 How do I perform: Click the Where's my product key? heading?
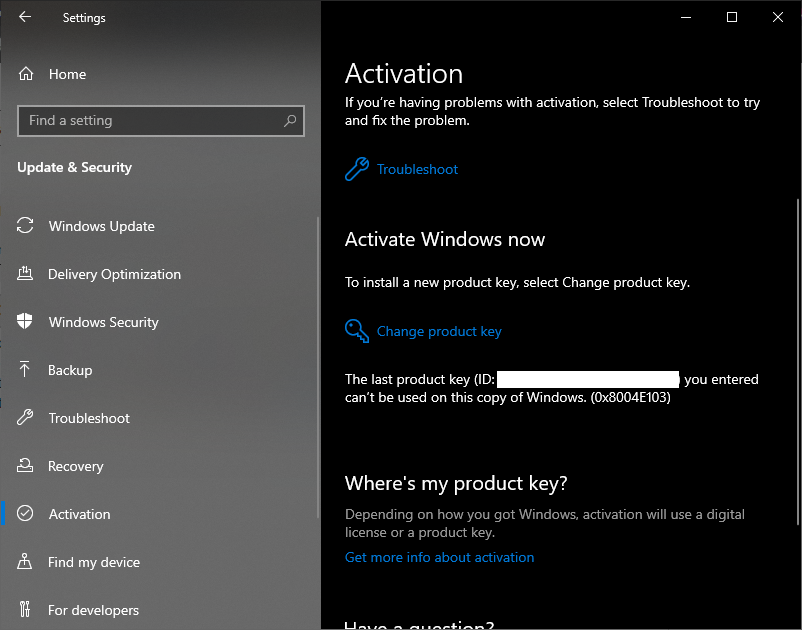pyautogui.click(x=456, y=483)
